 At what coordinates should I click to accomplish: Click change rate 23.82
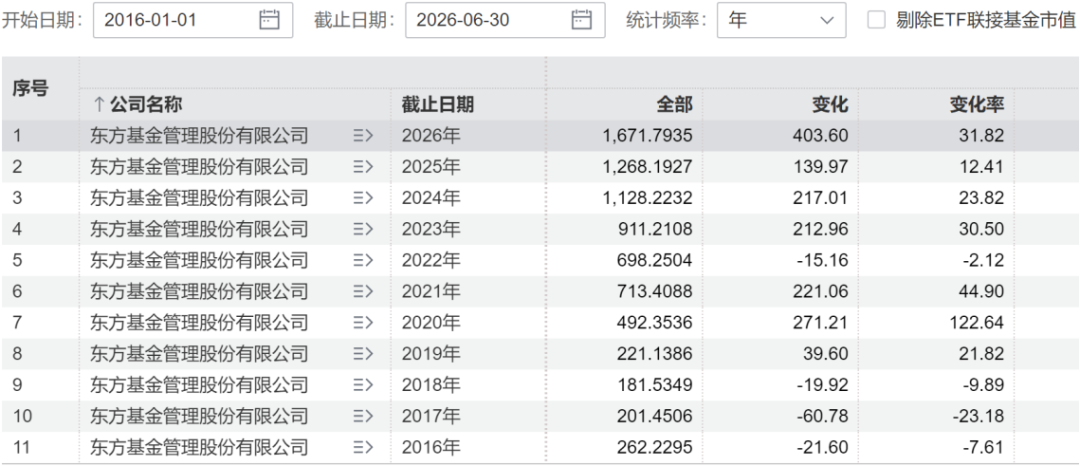click(x=984, y=198)
